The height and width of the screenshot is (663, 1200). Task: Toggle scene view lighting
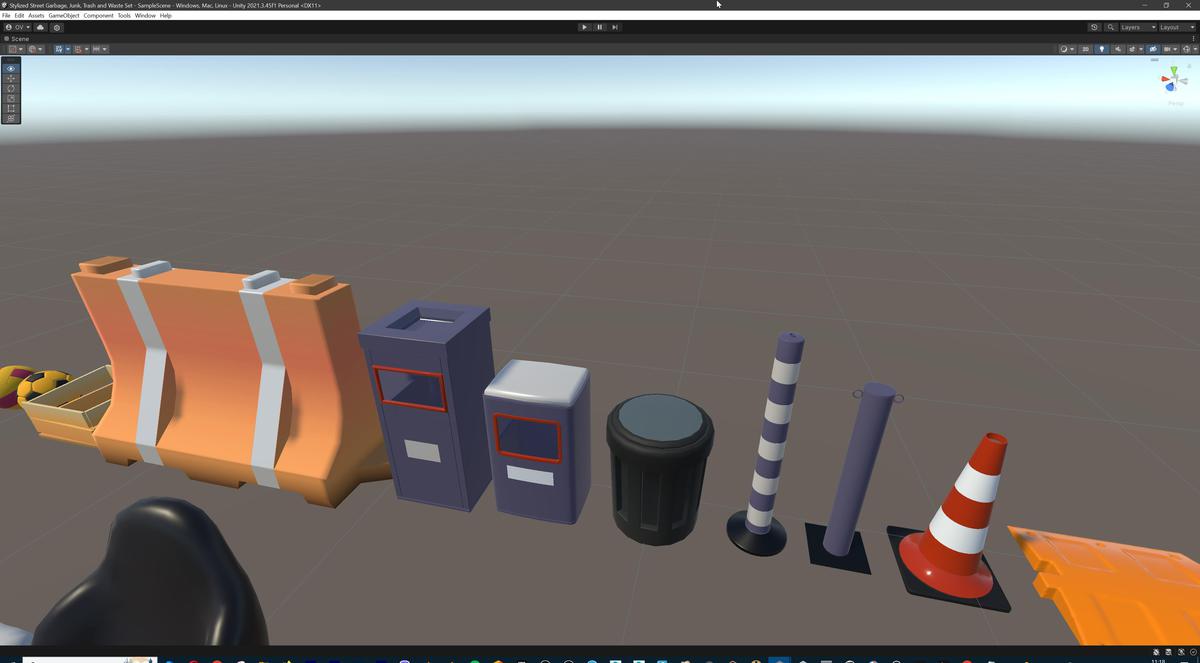click(x=1102, y=48)
